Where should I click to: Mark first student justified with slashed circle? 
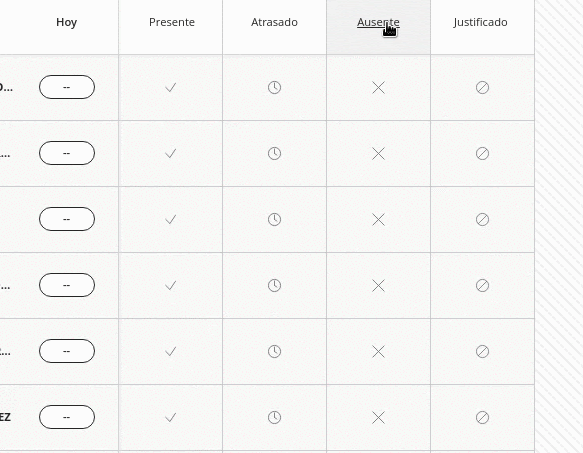[x=482, y=87]
